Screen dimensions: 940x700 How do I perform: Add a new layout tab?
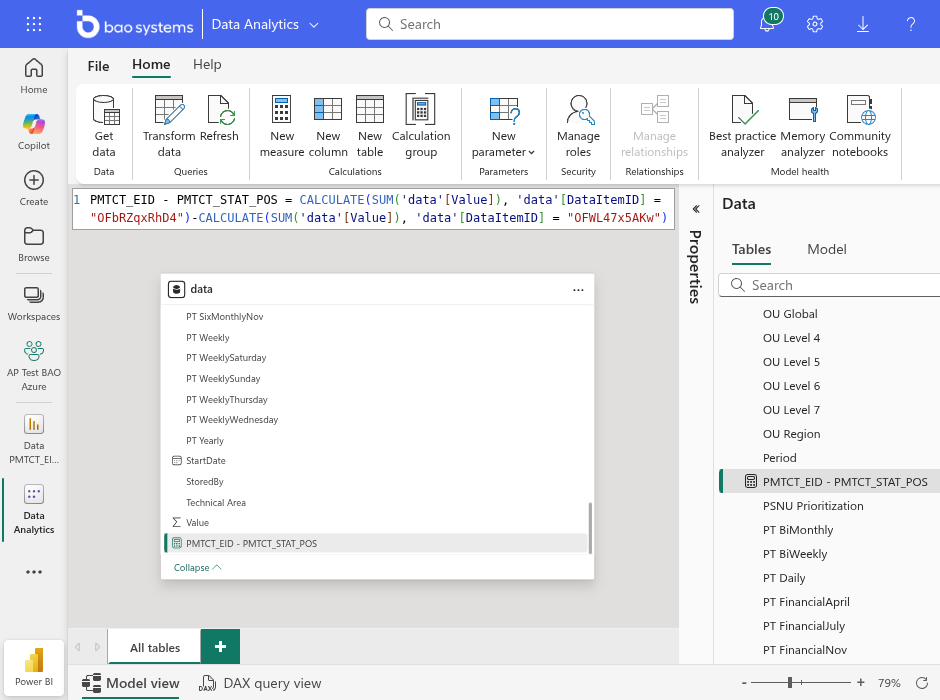coord(220,647)
